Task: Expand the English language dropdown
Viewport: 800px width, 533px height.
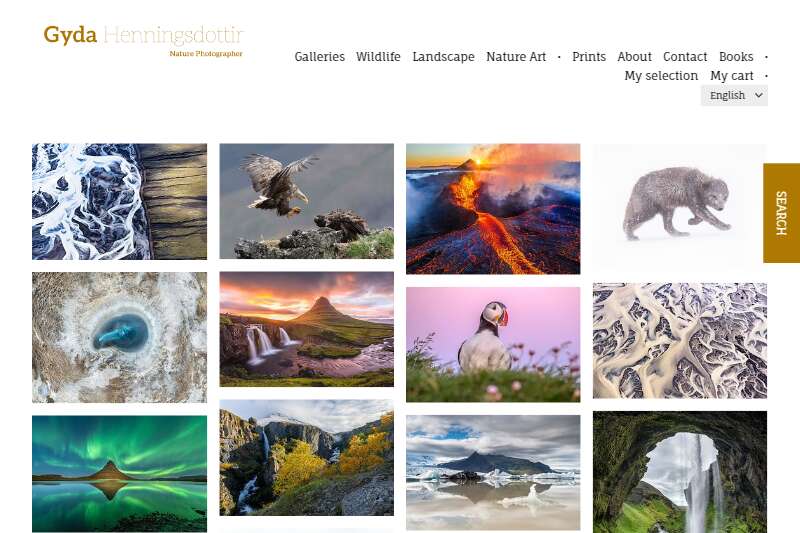Action: pos(734,95)
